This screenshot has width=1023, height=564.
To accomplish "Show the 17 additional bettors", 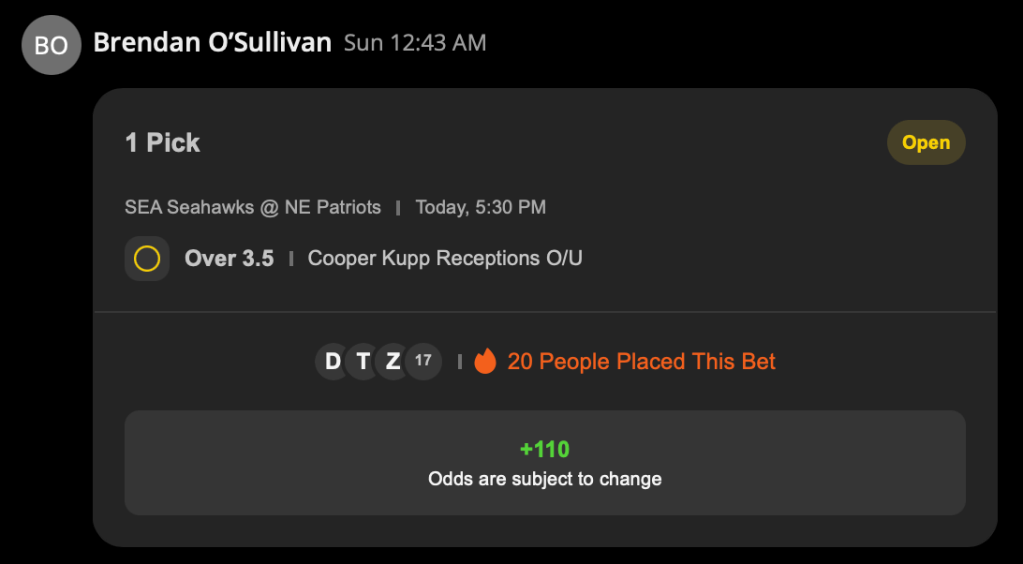I will [x=423, y=361].
